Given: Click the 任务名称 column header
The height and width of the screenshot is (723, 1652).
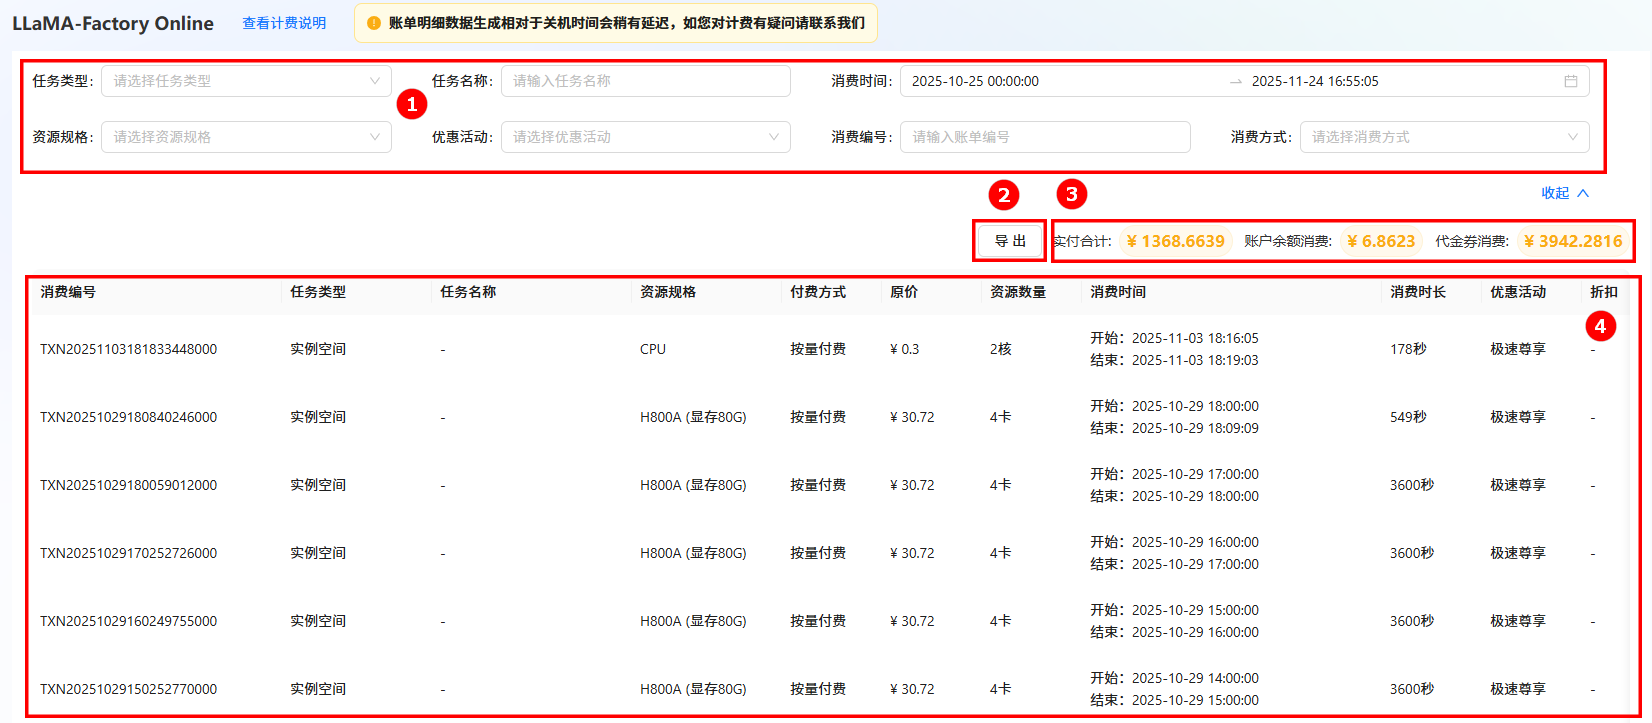Looking at the screenshot, I should pyautogui.click(x=468, y=292).
